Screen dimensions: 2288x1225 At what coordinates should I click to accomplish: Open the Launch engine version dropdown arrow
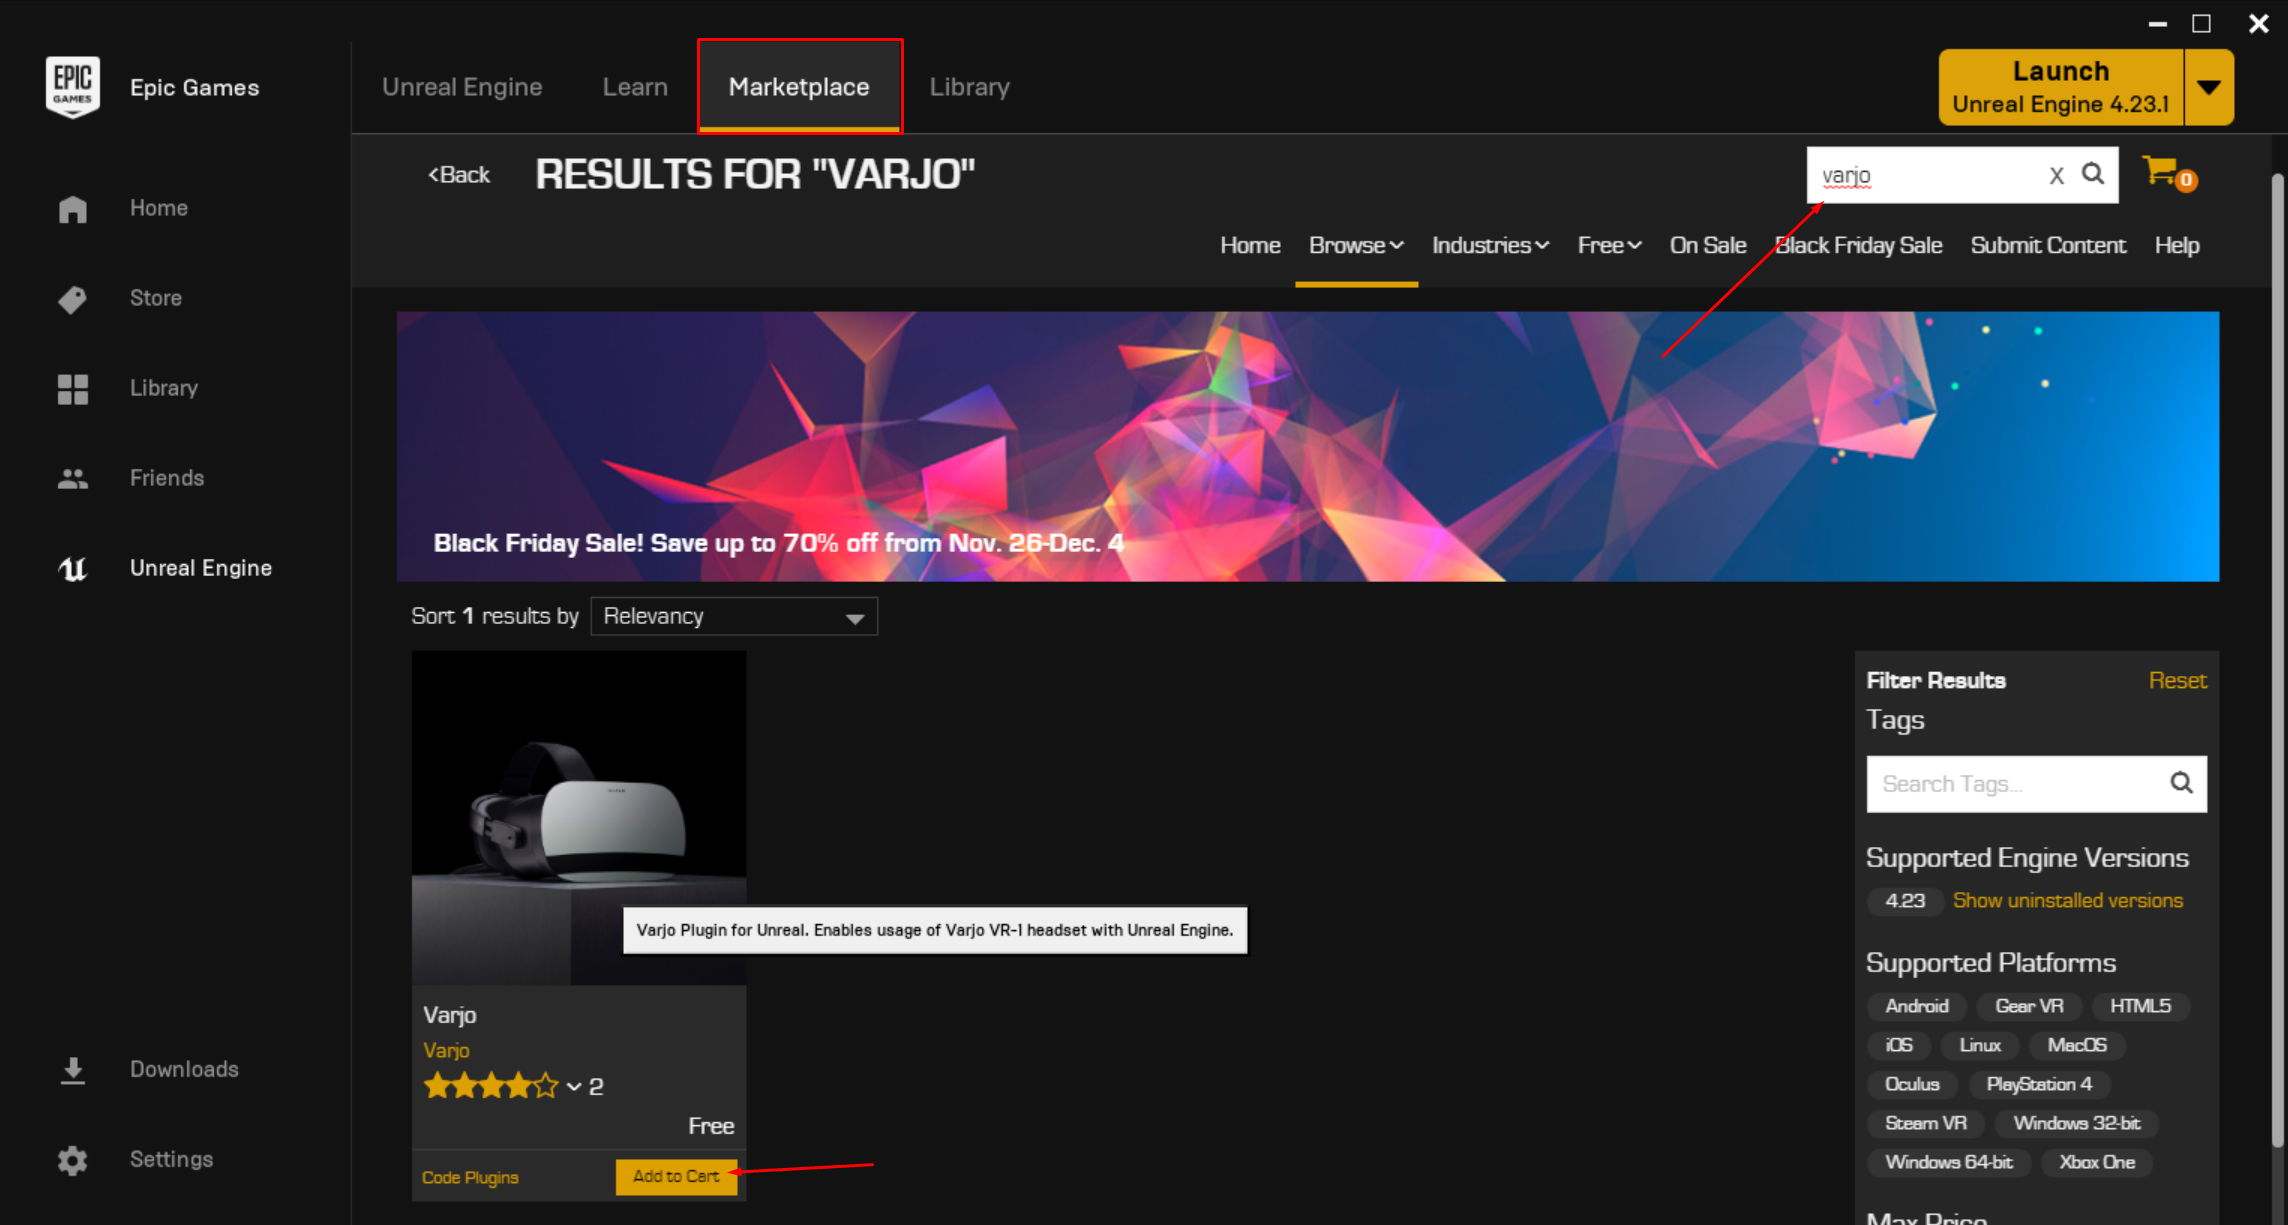tap(2209, 87)
